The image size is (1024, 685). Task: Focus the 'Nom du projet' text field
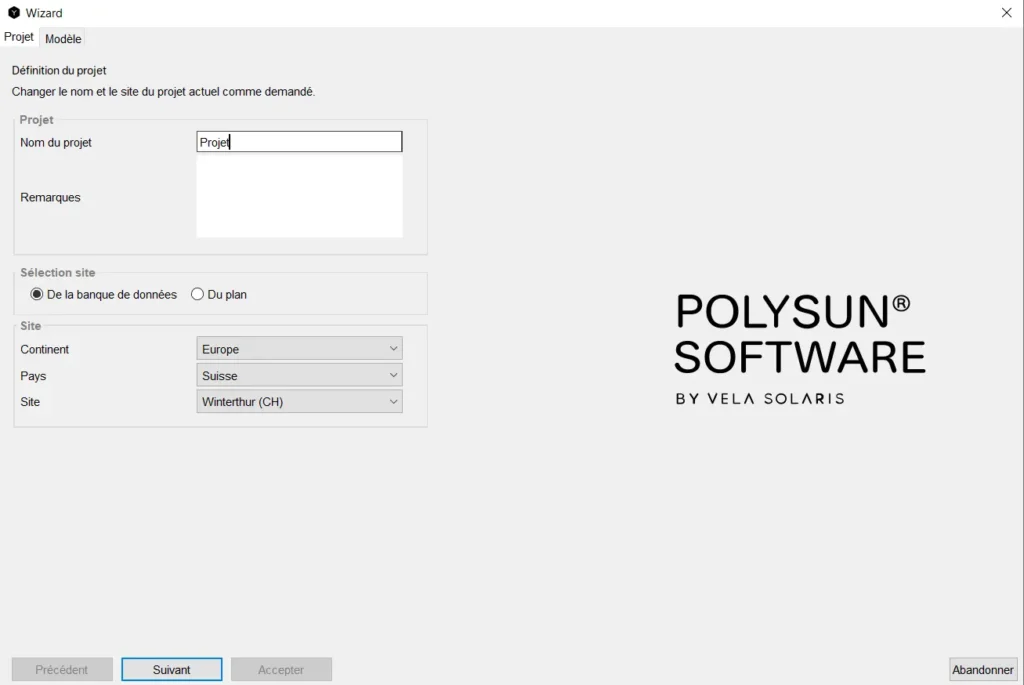click(299, 142)
